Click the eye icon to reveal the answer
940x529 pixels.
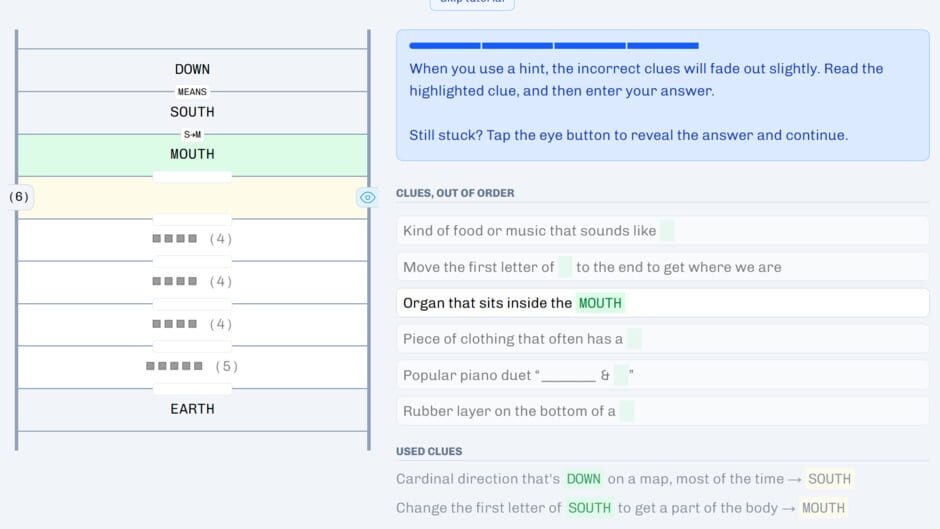(x=367, y=198)
